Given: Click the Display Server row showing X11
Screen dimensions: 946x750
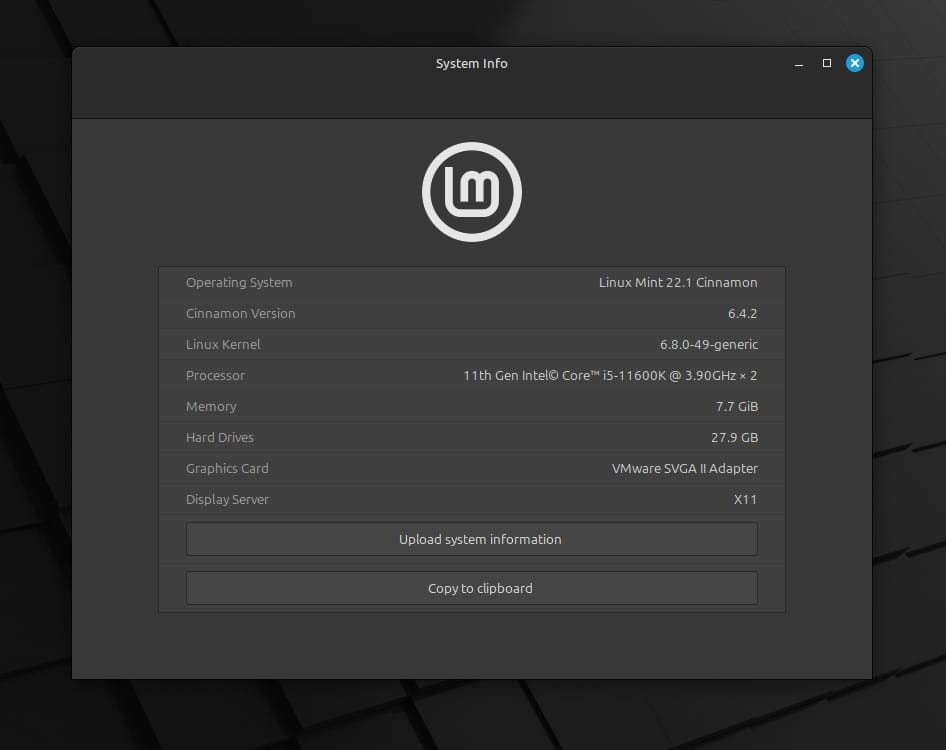Looking at the screenshot, I should coord(471,499).
